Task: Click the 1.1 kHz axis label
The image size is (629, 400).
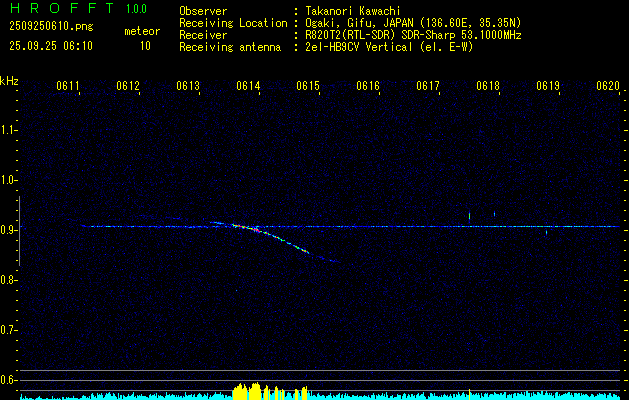Action: click(x=8, y=130)
